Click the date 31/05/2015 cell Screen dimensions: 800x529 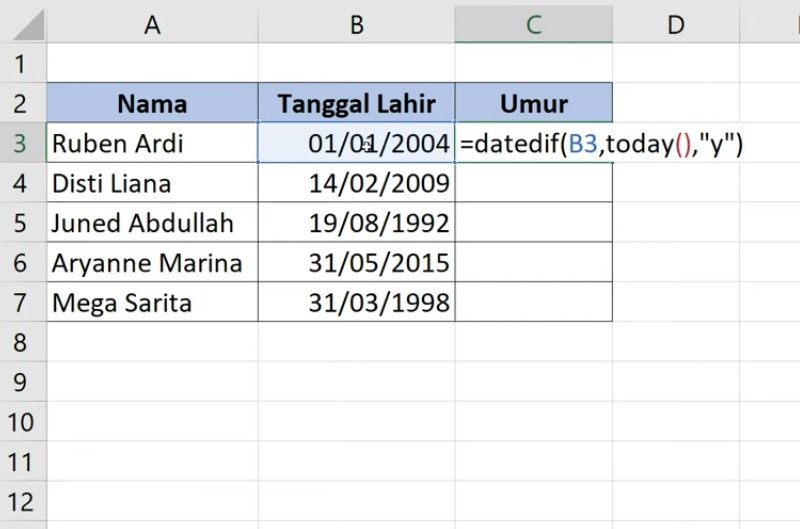(356, 263)
